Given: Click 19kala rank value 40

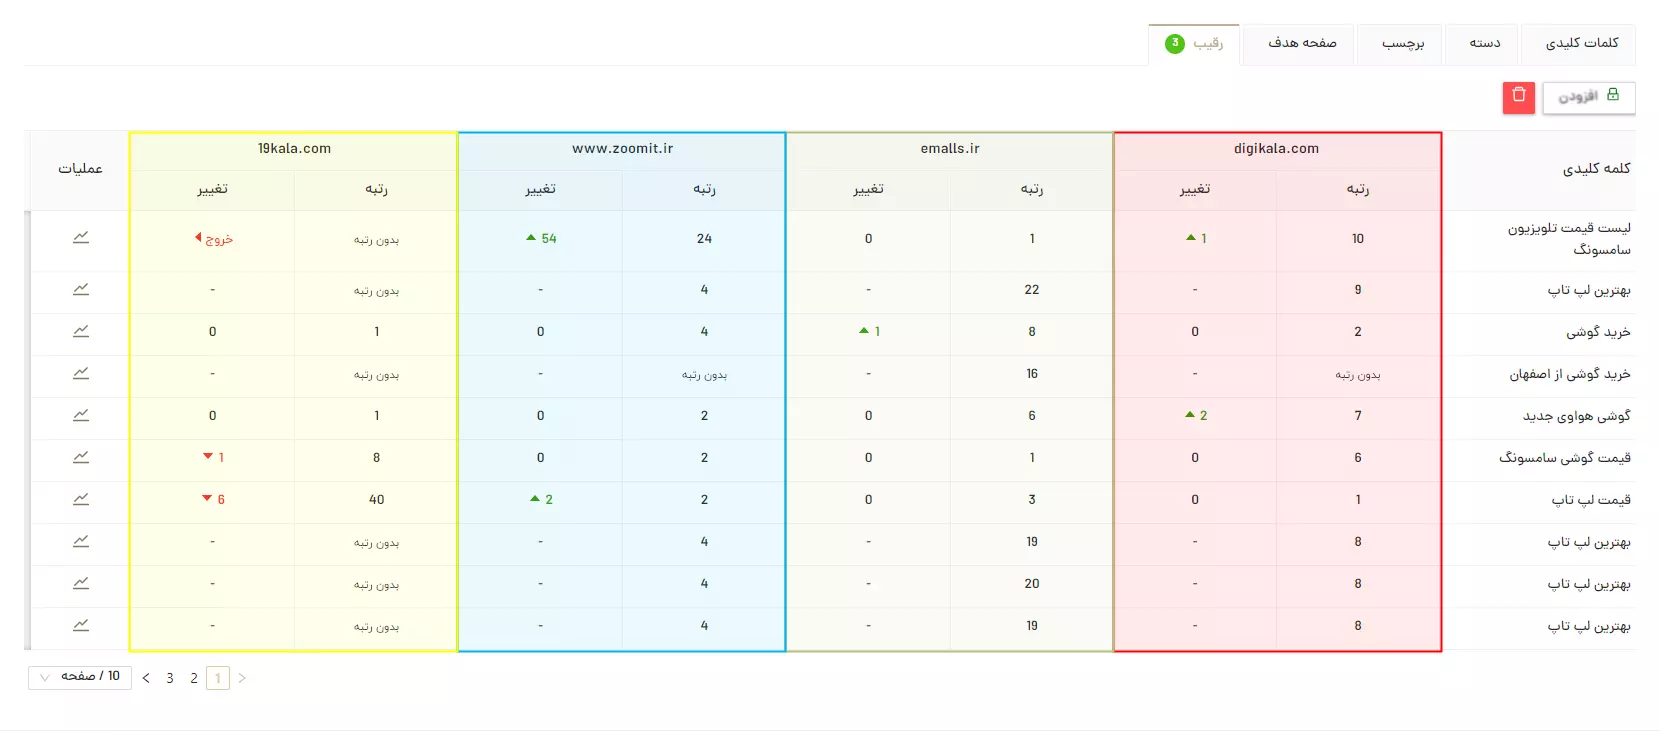Looking at the screenshot, I should point(376,499).
